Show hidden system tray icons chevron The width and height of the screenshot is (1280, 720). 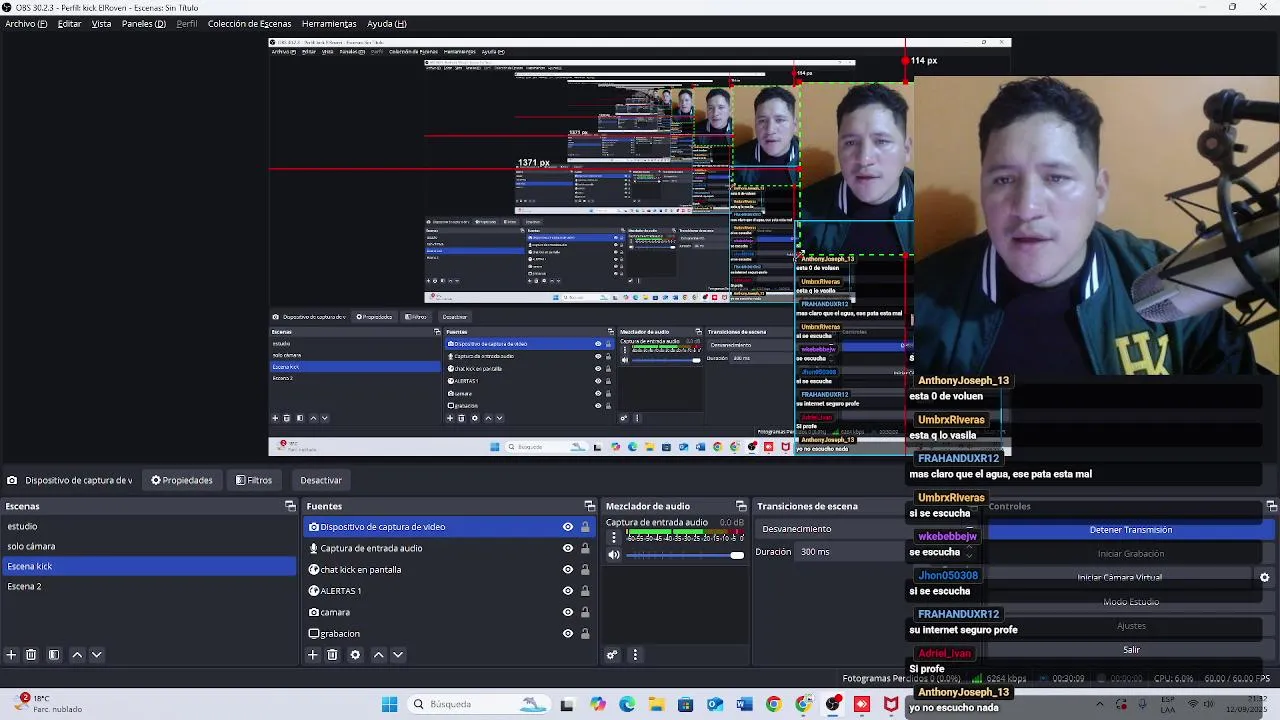(x=1099, y=704)
